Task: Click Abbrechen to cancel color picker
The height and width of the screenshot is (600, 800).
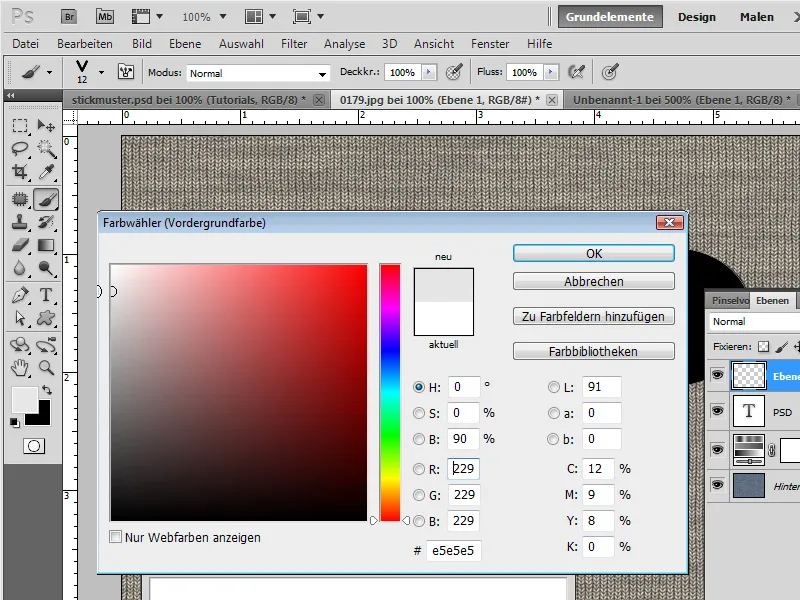Action: point(594,281)
